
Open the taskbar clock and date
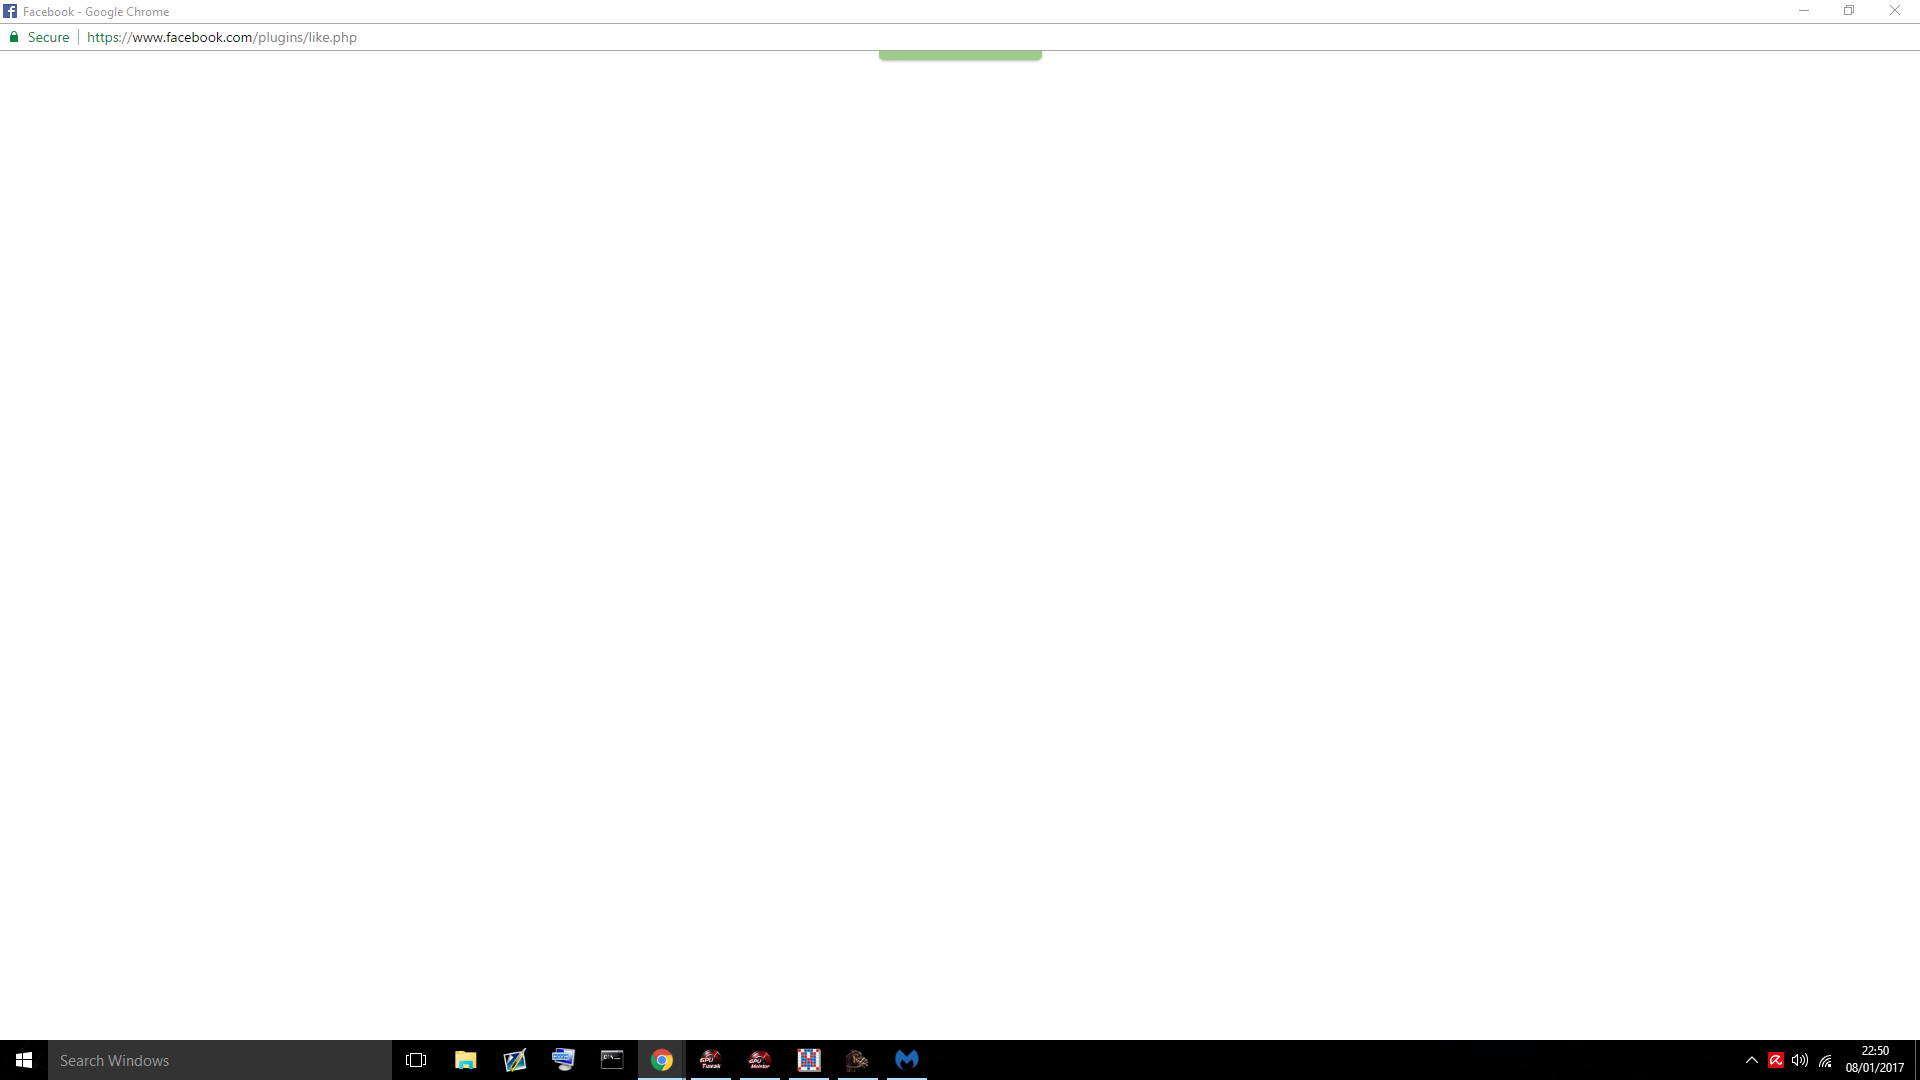1875,1060
